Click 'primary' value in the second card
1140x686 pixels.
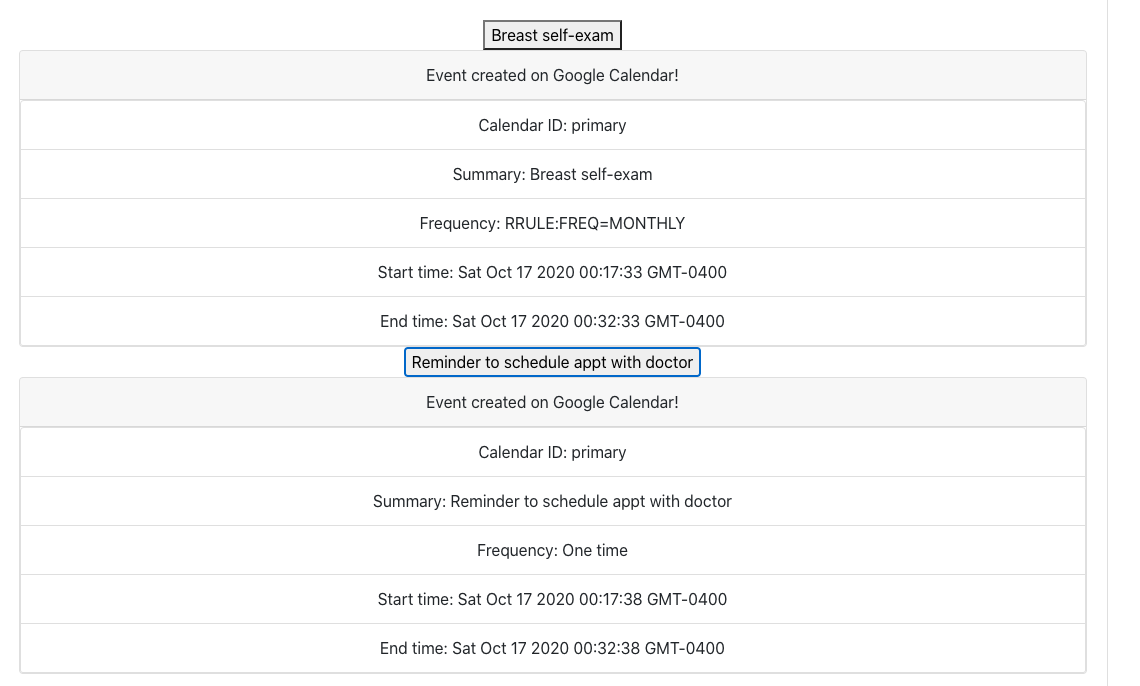(x=599, y=452)
